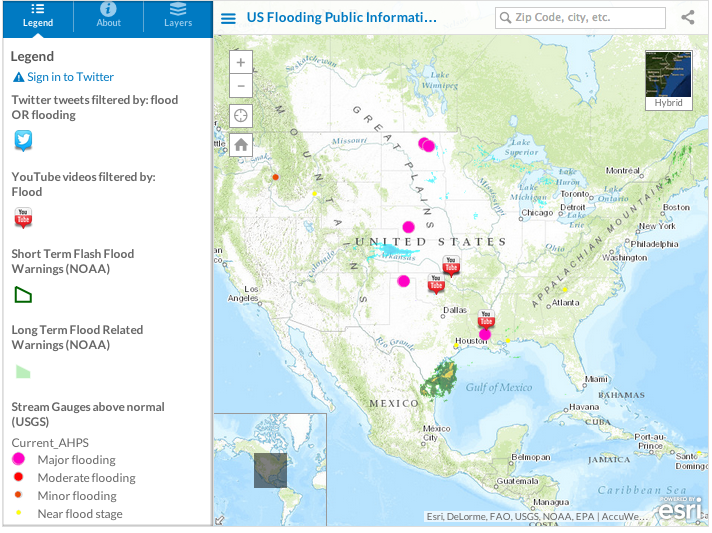Click the zoom in plus button
Screen dimensions: 712x533
tap(241, 62)
